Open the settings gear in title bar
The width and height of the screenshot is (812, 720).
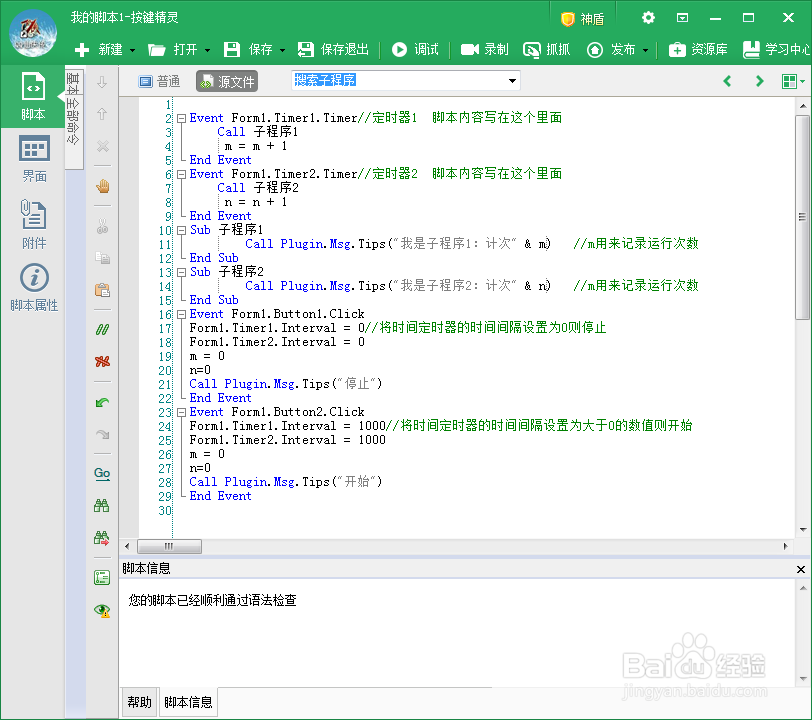coord(648,18)
